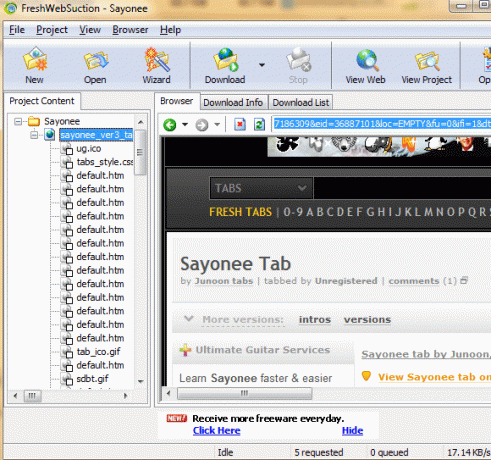
Task: Open the intros versions link
Action: tap(315, 319)
